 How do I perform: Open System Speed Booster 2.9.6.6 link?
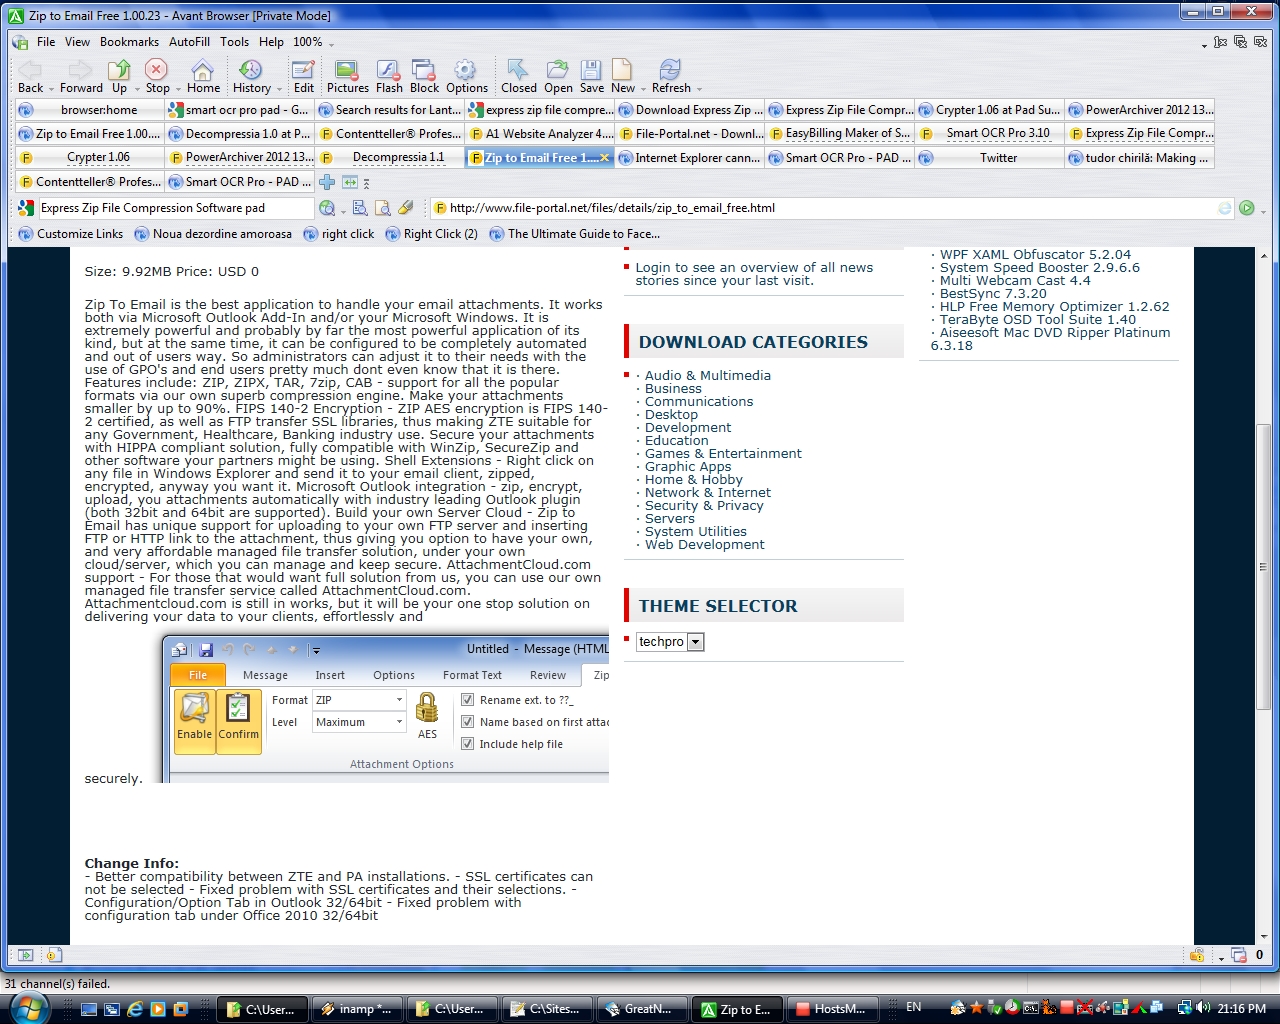(1039, 268)
